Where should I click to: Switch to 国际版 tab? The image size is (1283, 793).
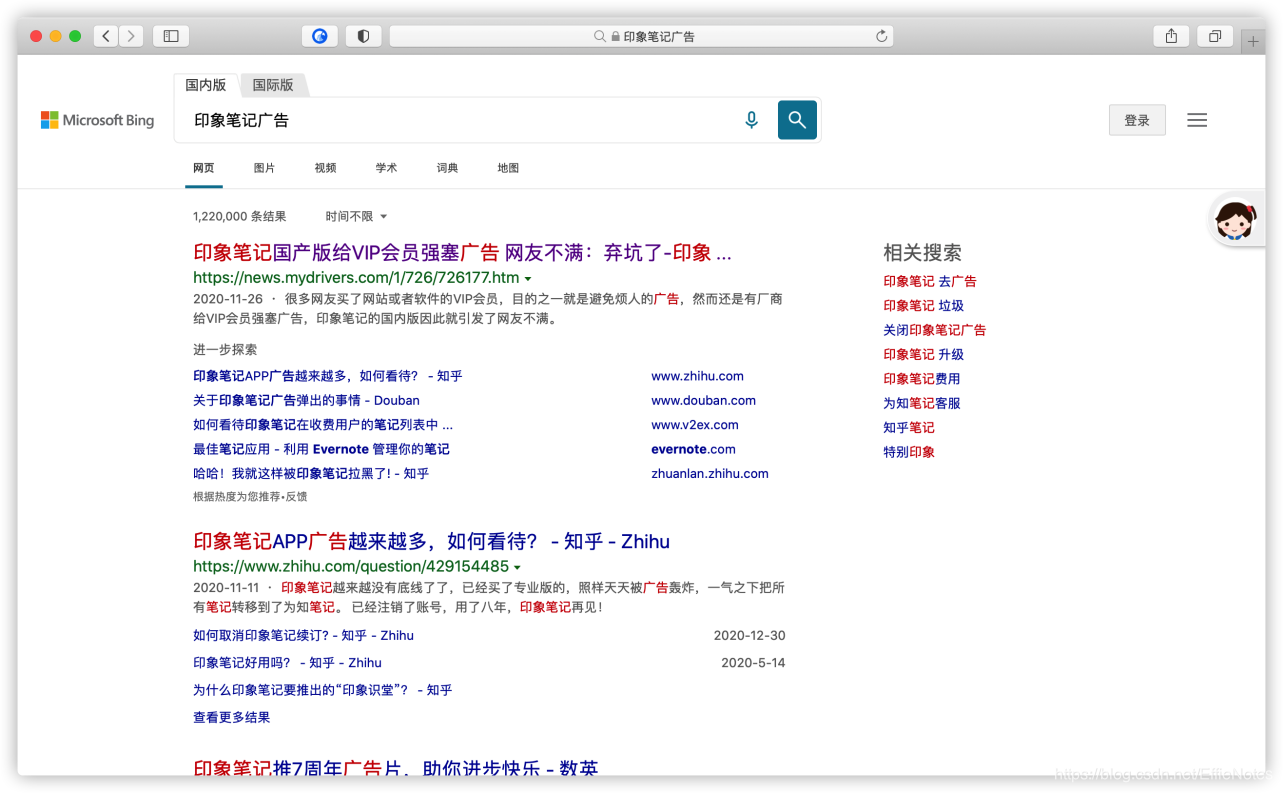273,85
